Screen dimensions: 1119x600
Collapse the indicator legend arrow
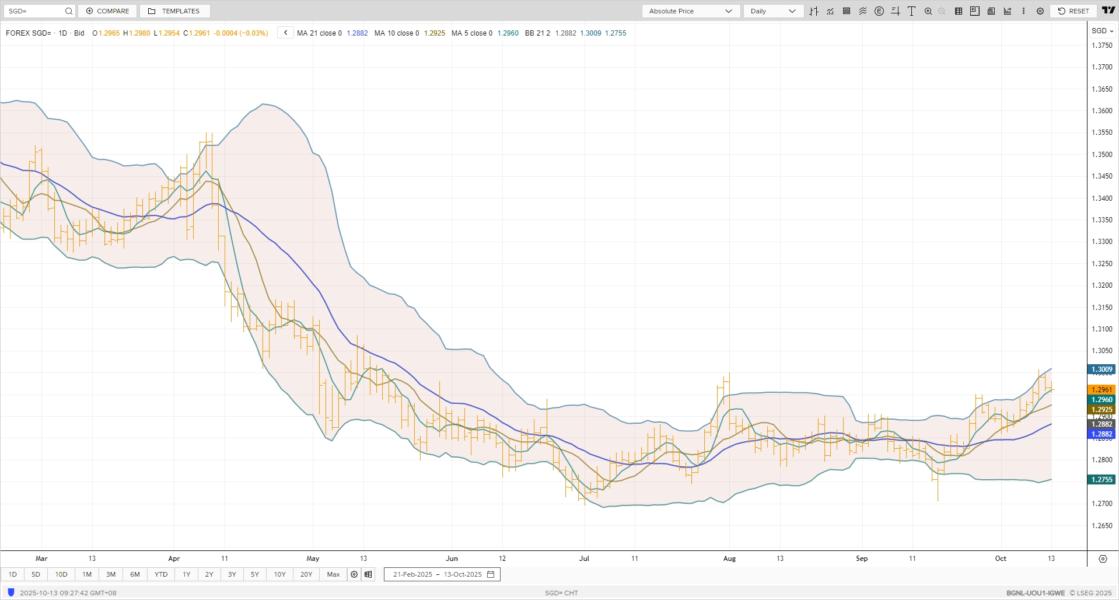285,33
